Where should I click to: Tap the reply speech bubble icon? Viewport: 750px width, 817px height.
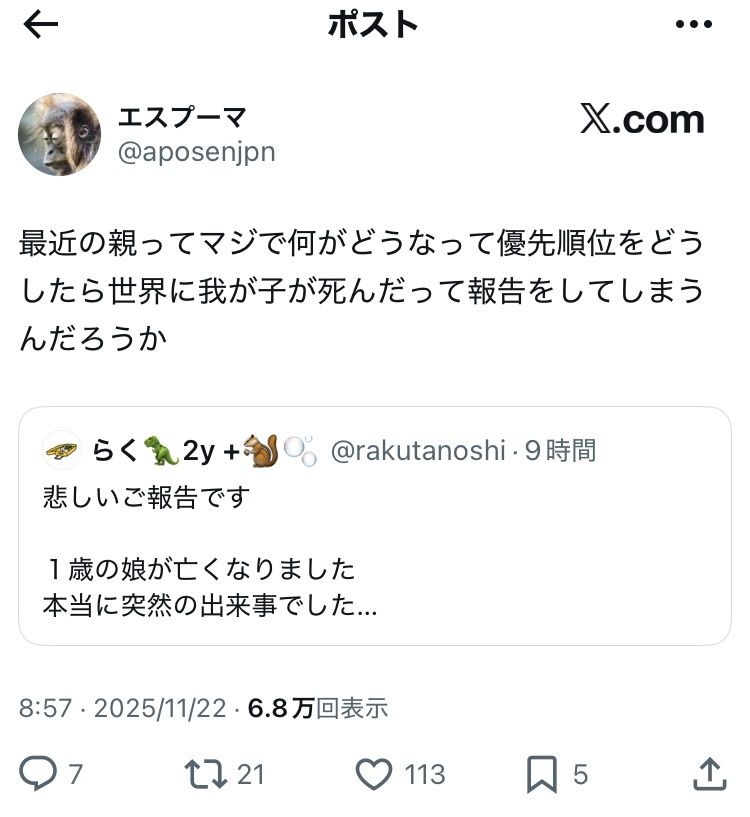38,773
